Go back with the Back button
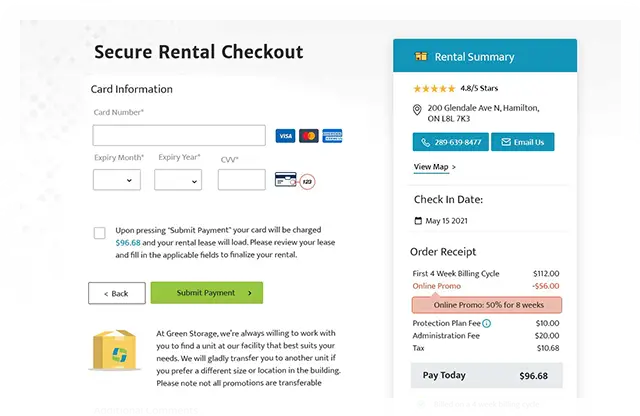Viewport: 640px width, 416px height. pyautogui.click(x=116, y=293)
